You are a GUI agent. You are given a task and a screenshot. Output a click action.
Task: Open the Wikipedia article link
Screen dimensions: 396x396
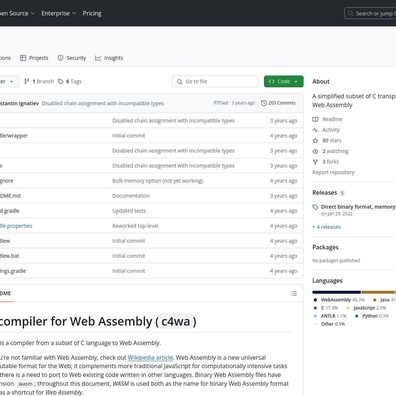pyautogui.click(x=150, y=357)
